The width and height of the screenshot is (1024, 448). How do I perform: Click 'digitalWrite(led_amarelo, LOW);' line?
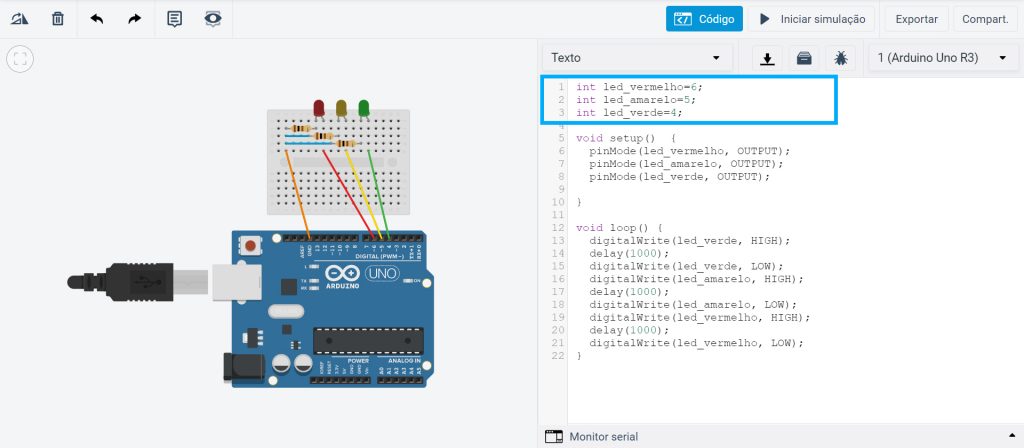(693, 305)
